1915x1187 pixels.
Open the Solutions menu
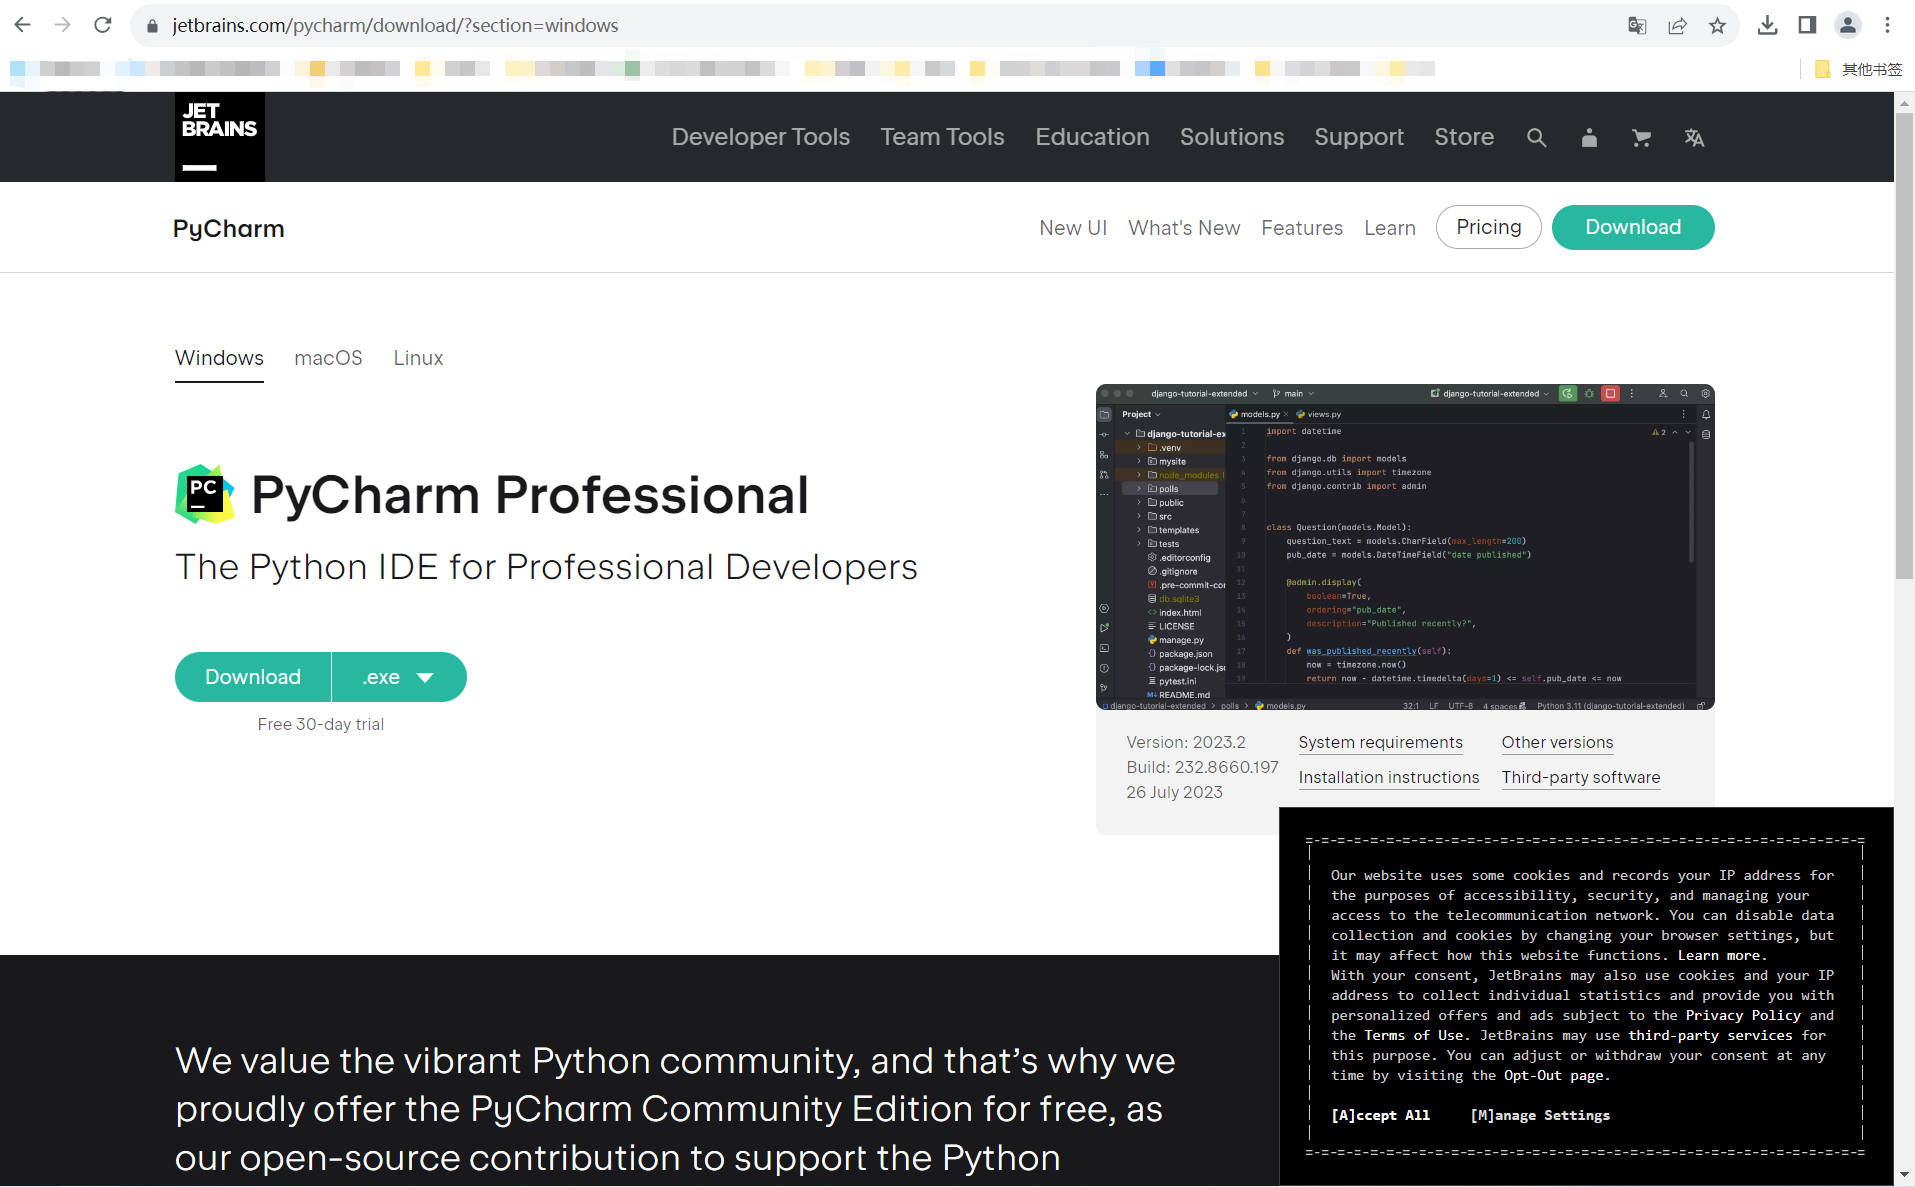coord(1231,137)
